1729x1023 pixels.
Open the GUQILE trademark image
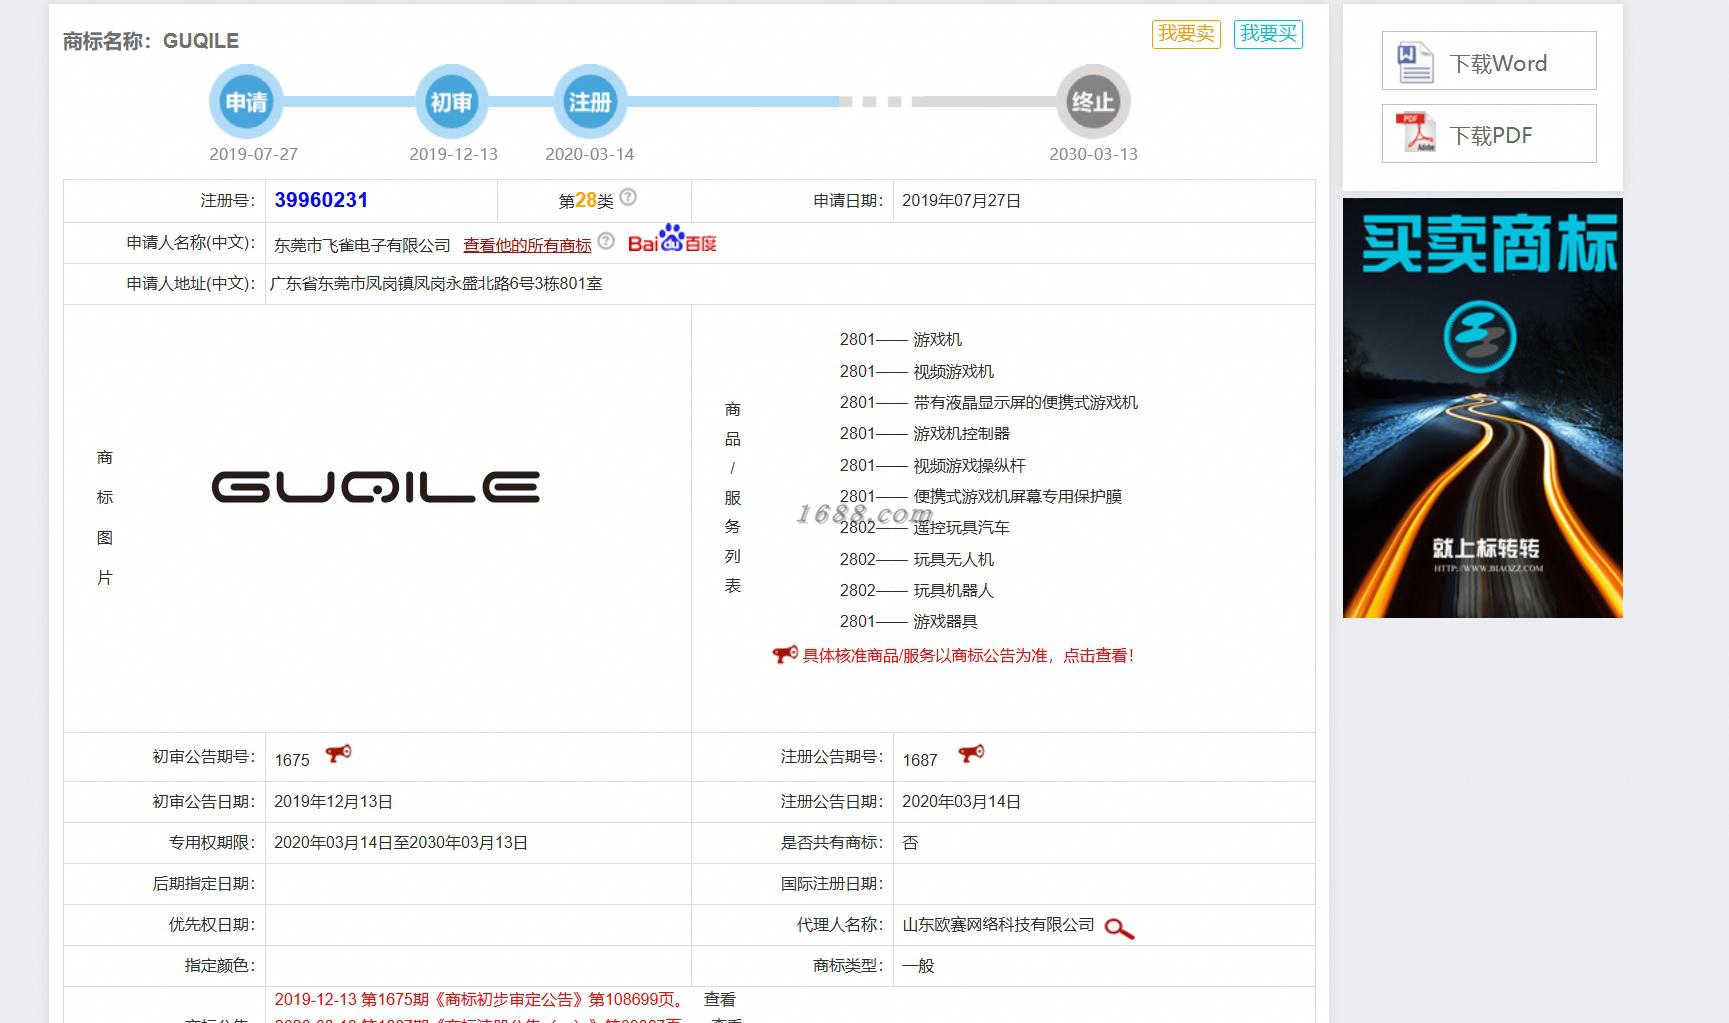376,487
